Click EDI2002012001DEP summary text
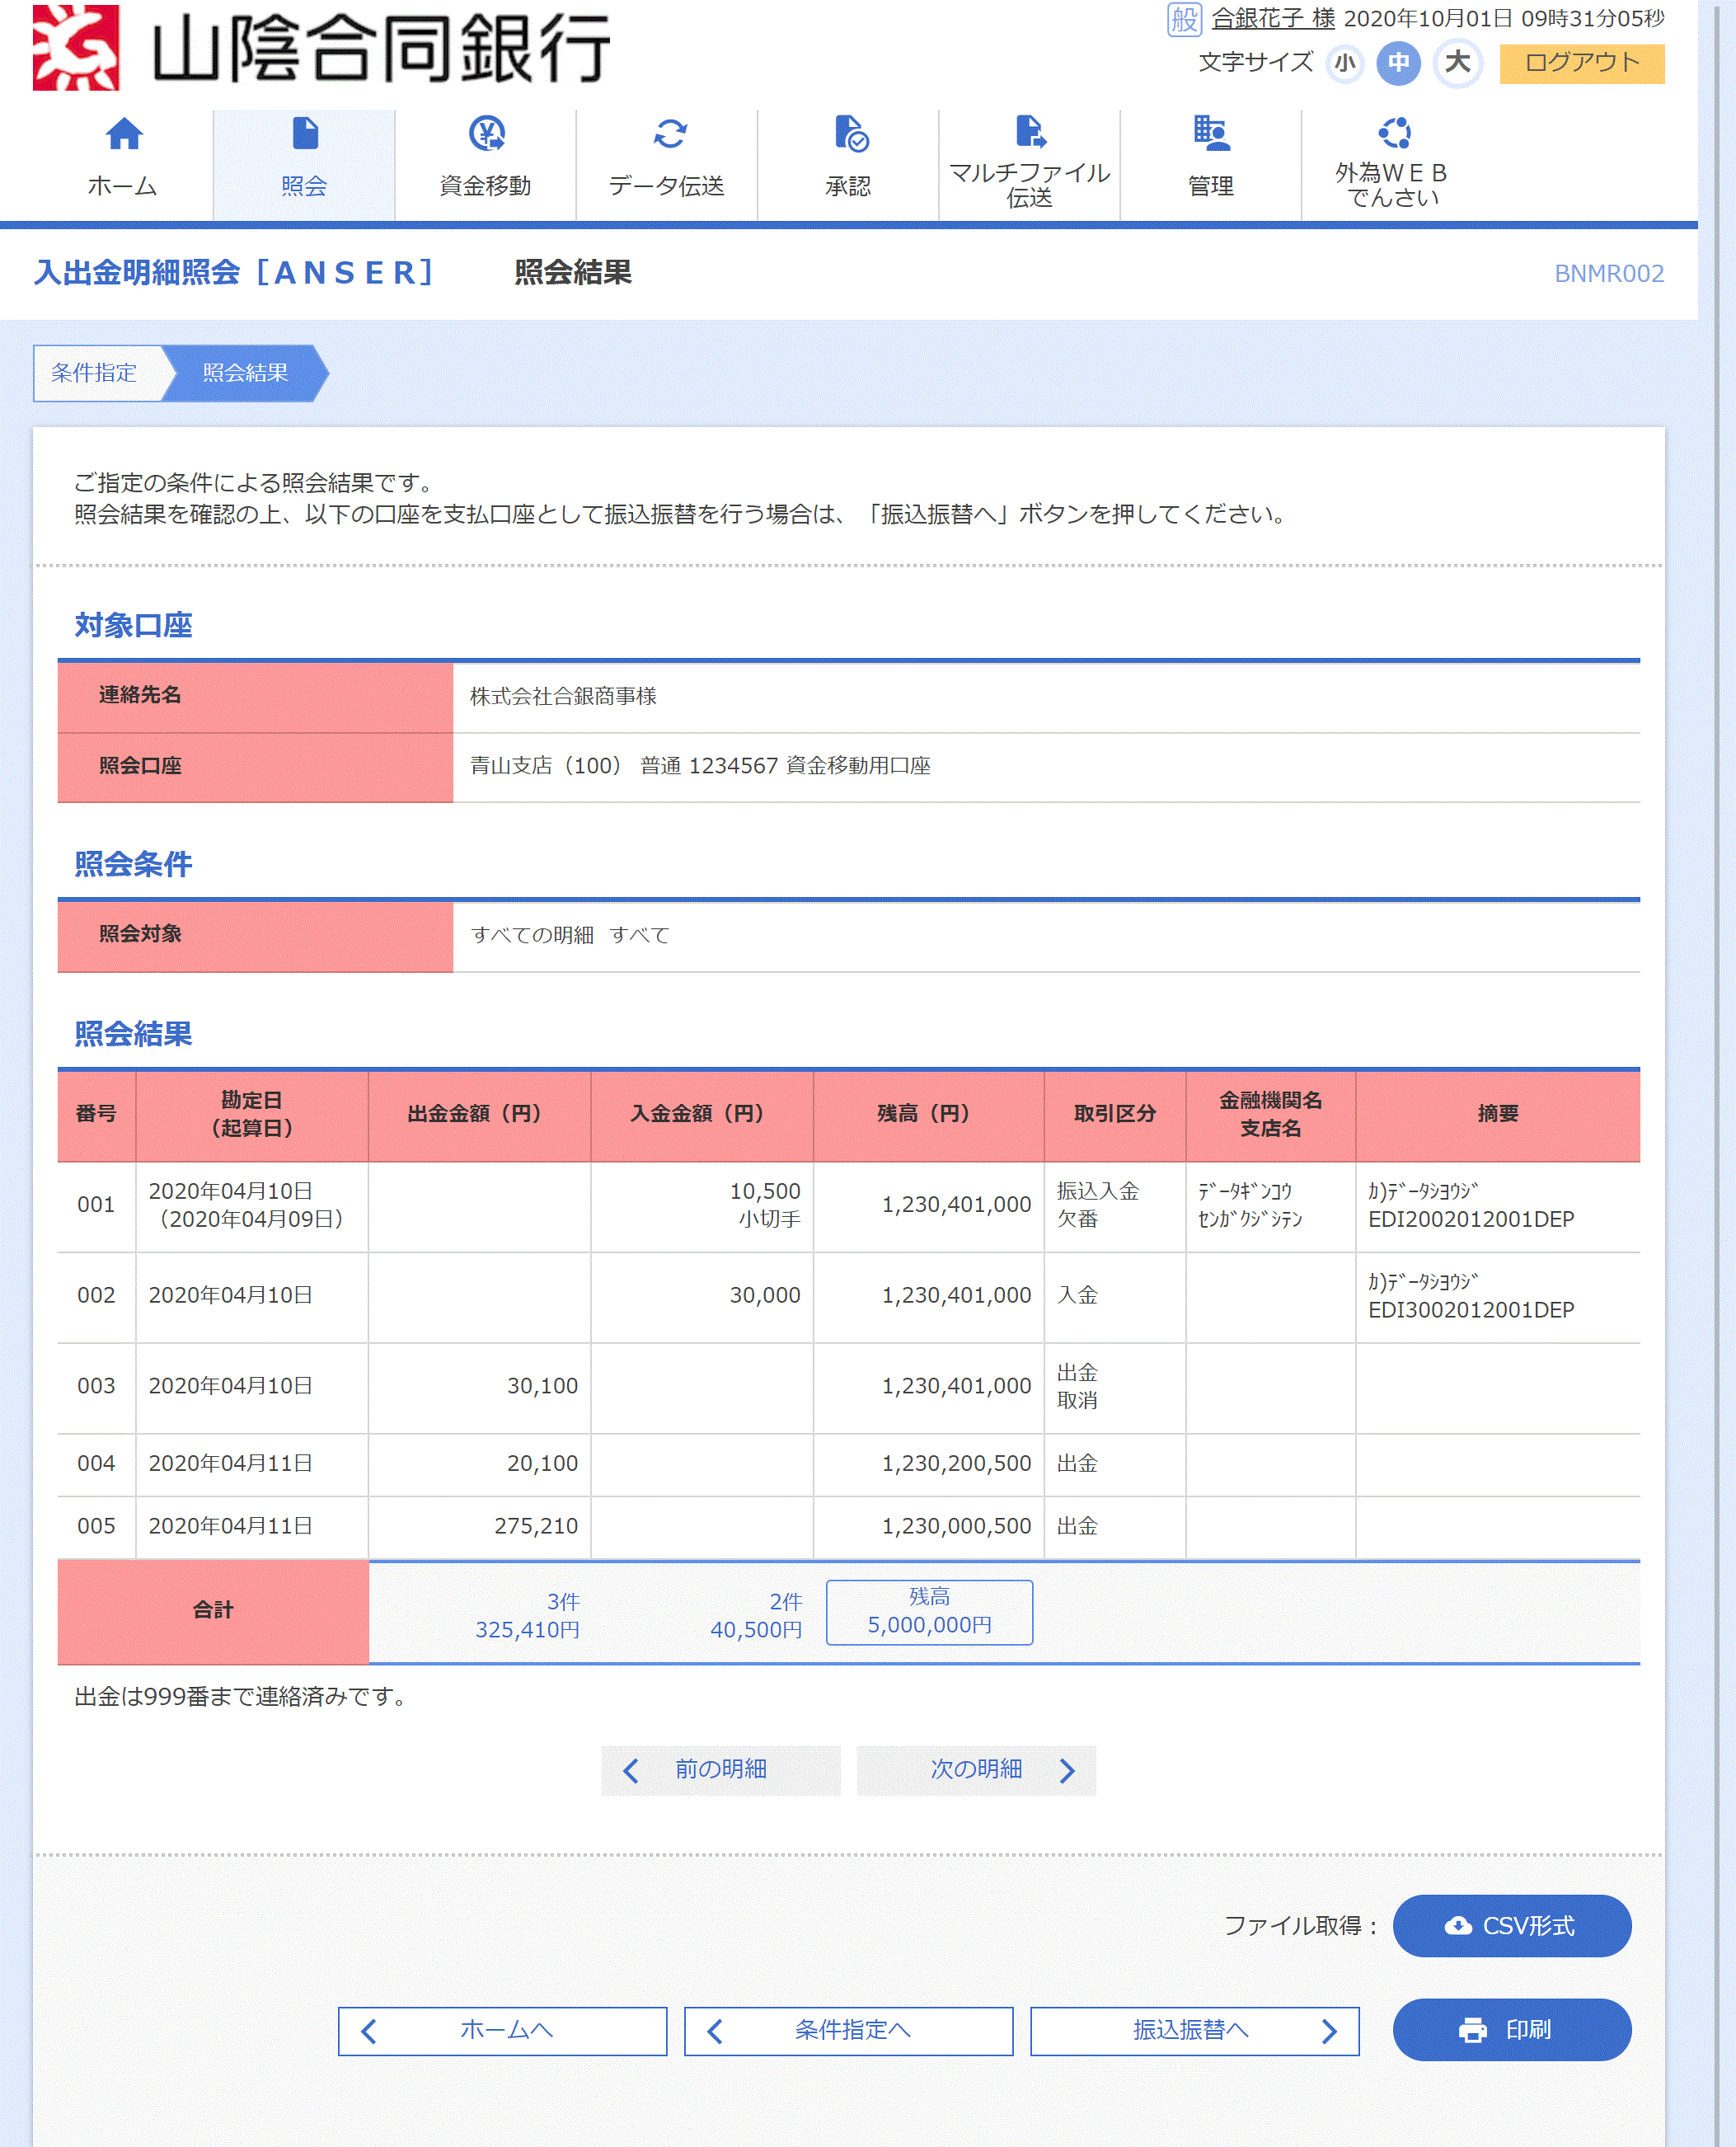The image size is (1736, 2147). click(x=1471, y=1219)
